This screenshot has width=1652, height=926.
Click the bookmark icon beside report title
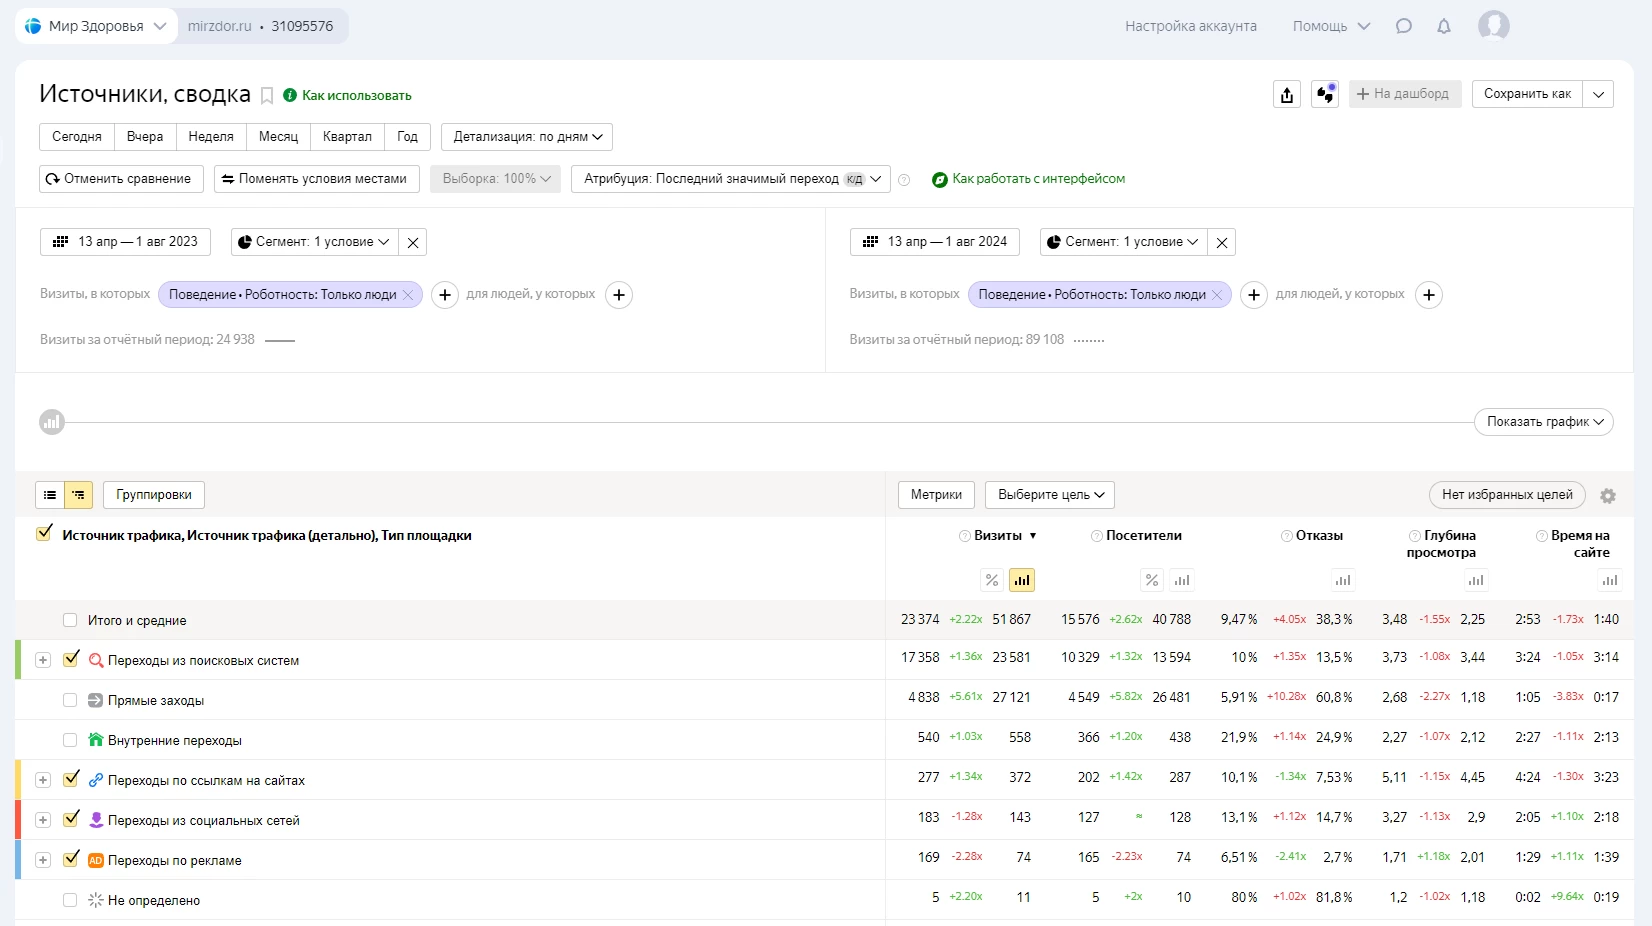(267, 96)
